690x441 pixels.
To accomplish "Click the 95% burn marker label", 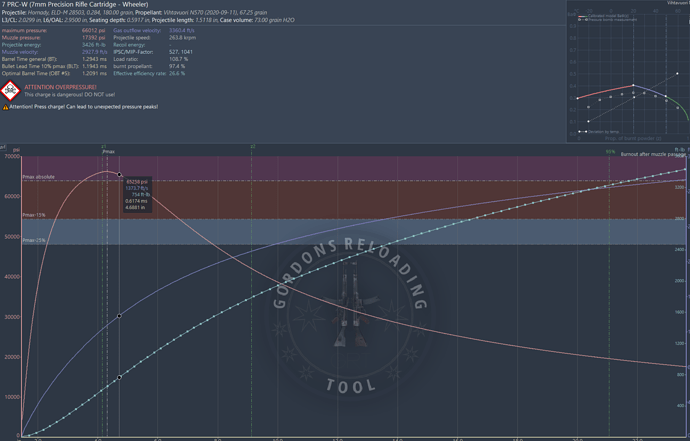I will [x=610, y=152].
